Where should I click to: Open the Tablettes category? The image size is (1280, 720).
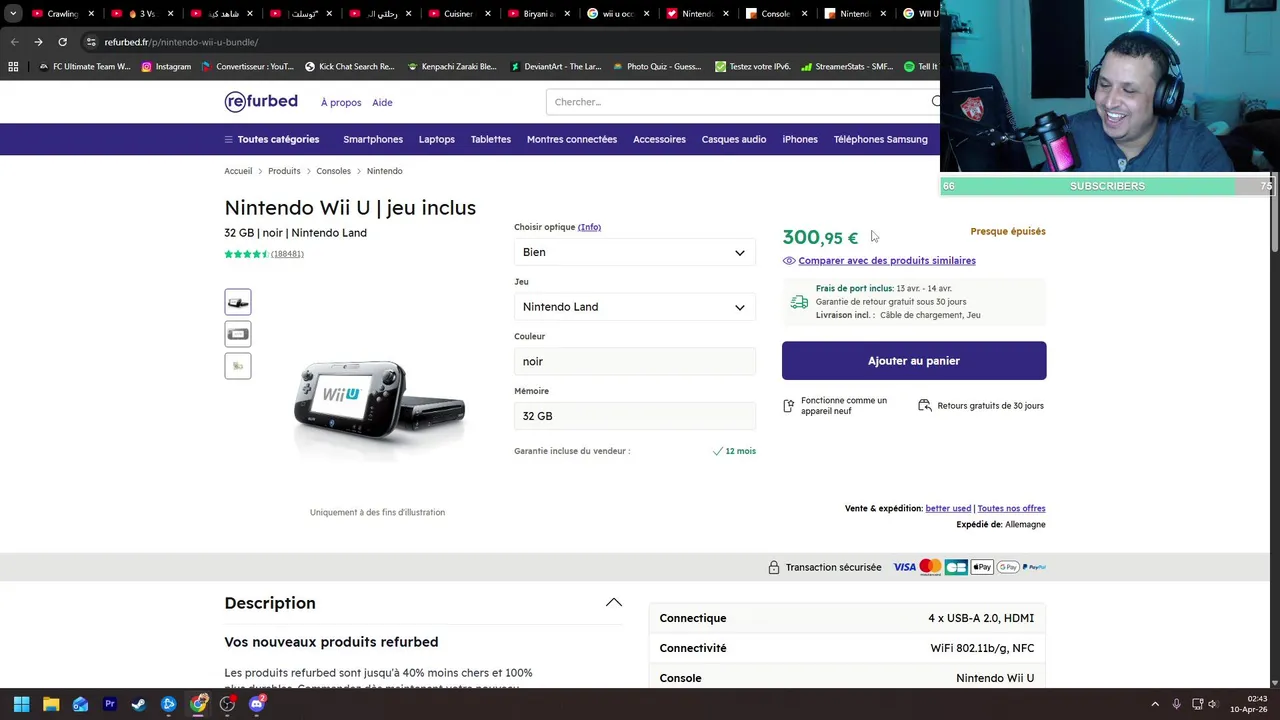491,139
